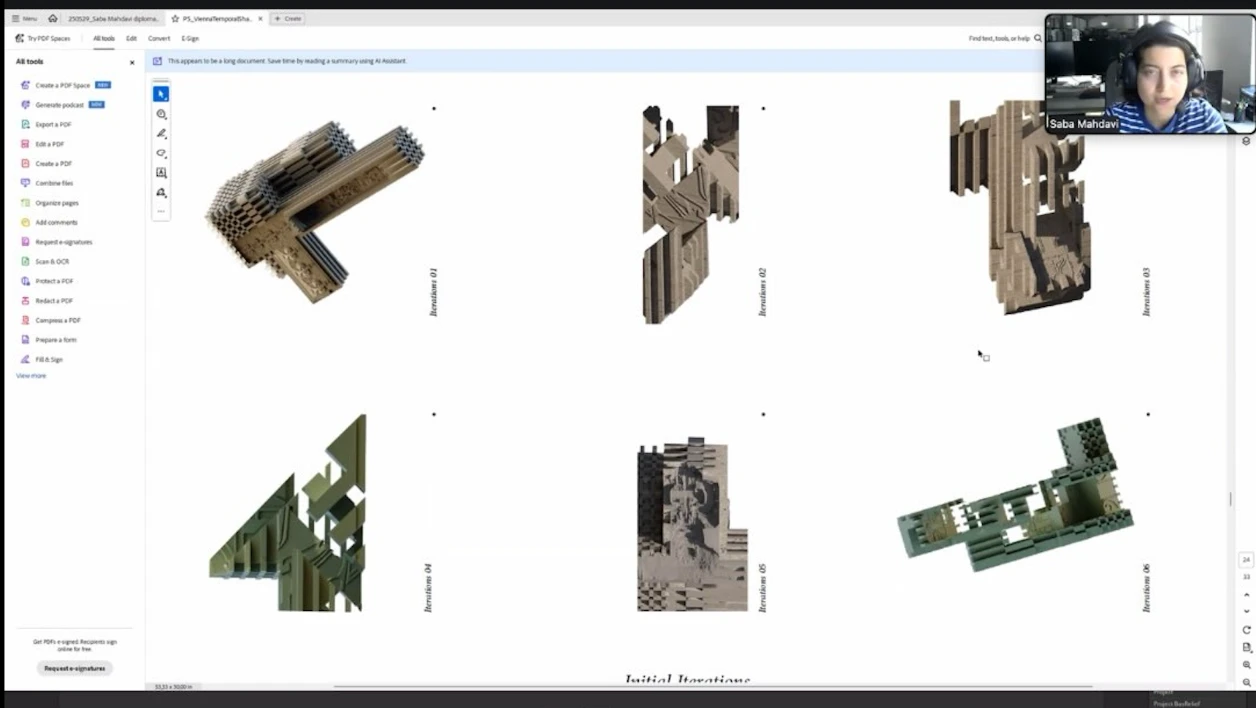The height and width of the screenshot is (708, 1256).
Task: Open Redact a PDF tool
Action: [x=47, y=300]
